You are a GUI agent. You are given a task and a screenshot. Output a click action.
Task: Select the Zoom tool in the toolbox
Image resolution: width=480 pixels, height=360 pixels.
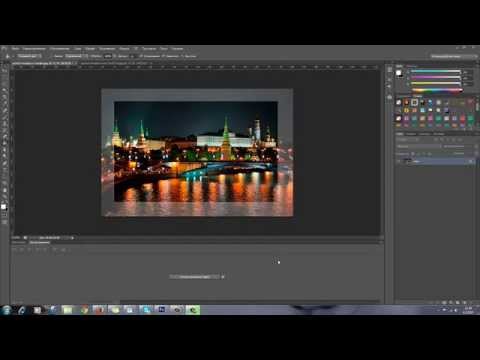[5, 197]
